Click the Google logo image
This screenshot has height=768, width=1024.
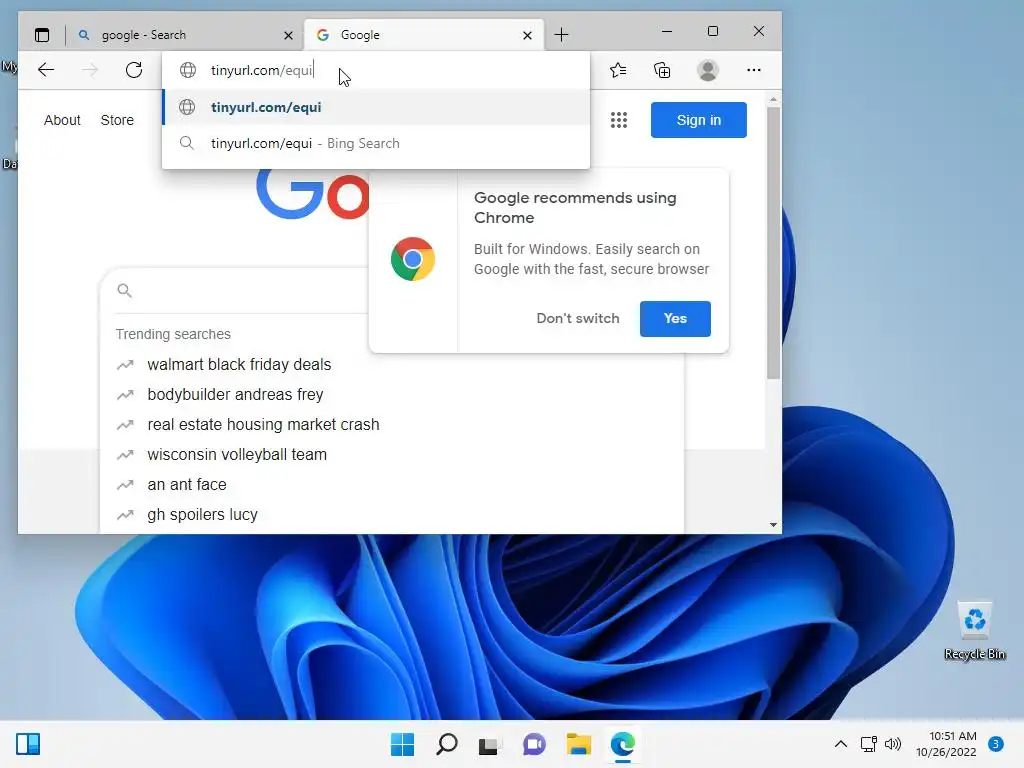point(313,194)
